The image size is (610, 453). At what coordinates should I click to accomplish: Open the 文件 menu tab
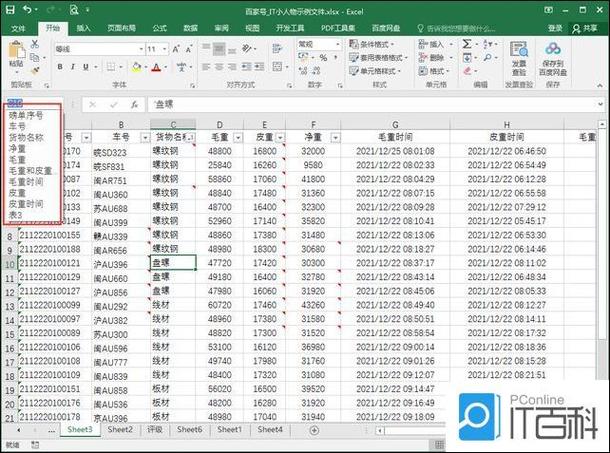click(18, 28)
